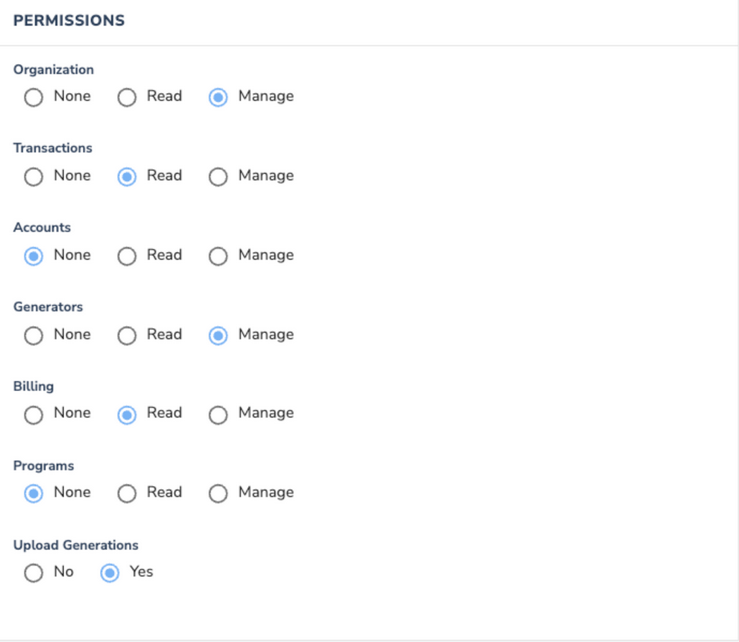739x642 pixels.
Task: Select None for Programs
Action: pyautogui.click(x=33, y=494)
